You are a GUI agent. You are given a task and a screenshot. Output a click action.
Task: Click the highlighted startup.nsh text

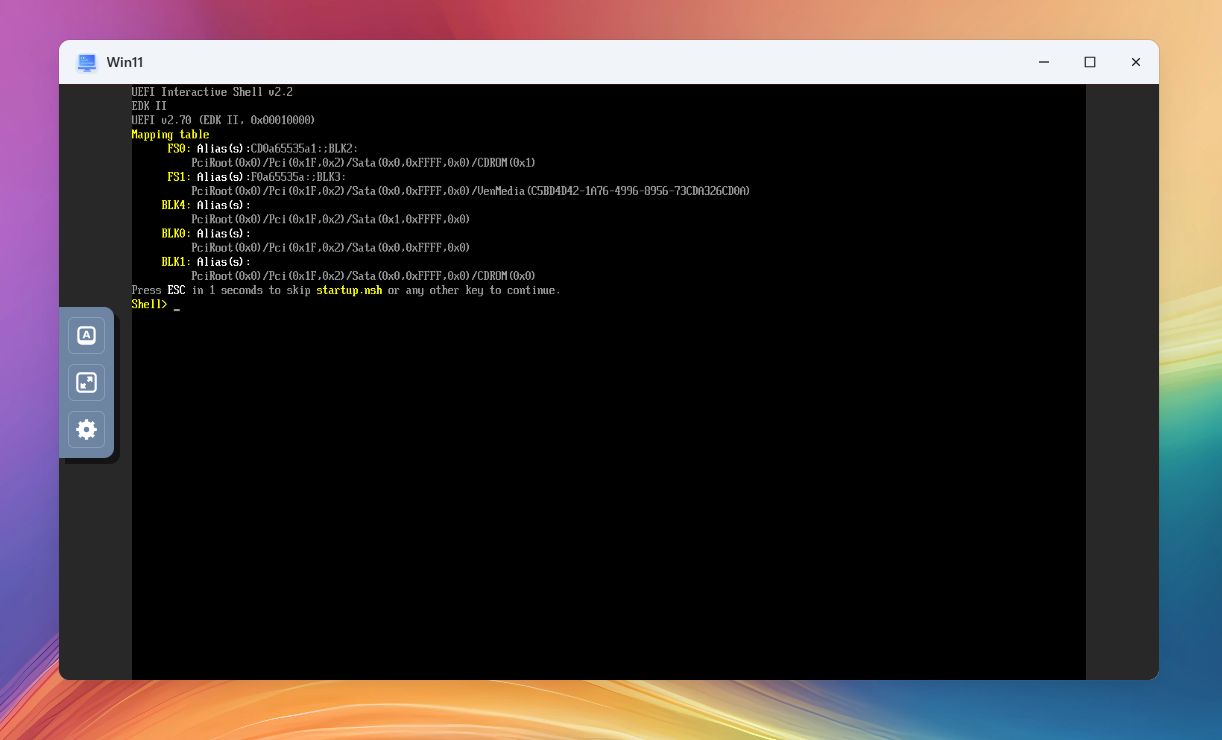349,290
